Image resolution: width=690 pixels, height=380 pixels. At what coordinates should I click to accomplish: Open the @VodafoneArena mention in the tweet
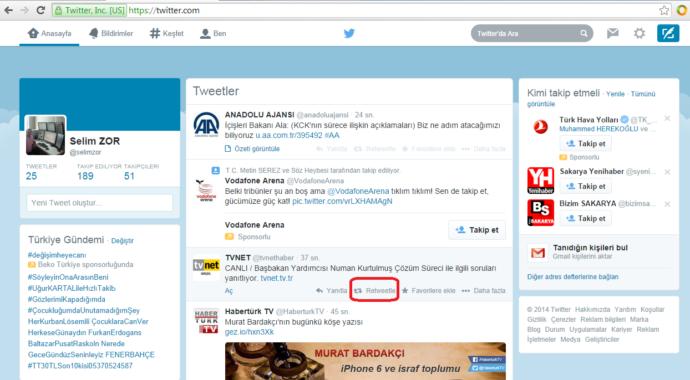358,191
